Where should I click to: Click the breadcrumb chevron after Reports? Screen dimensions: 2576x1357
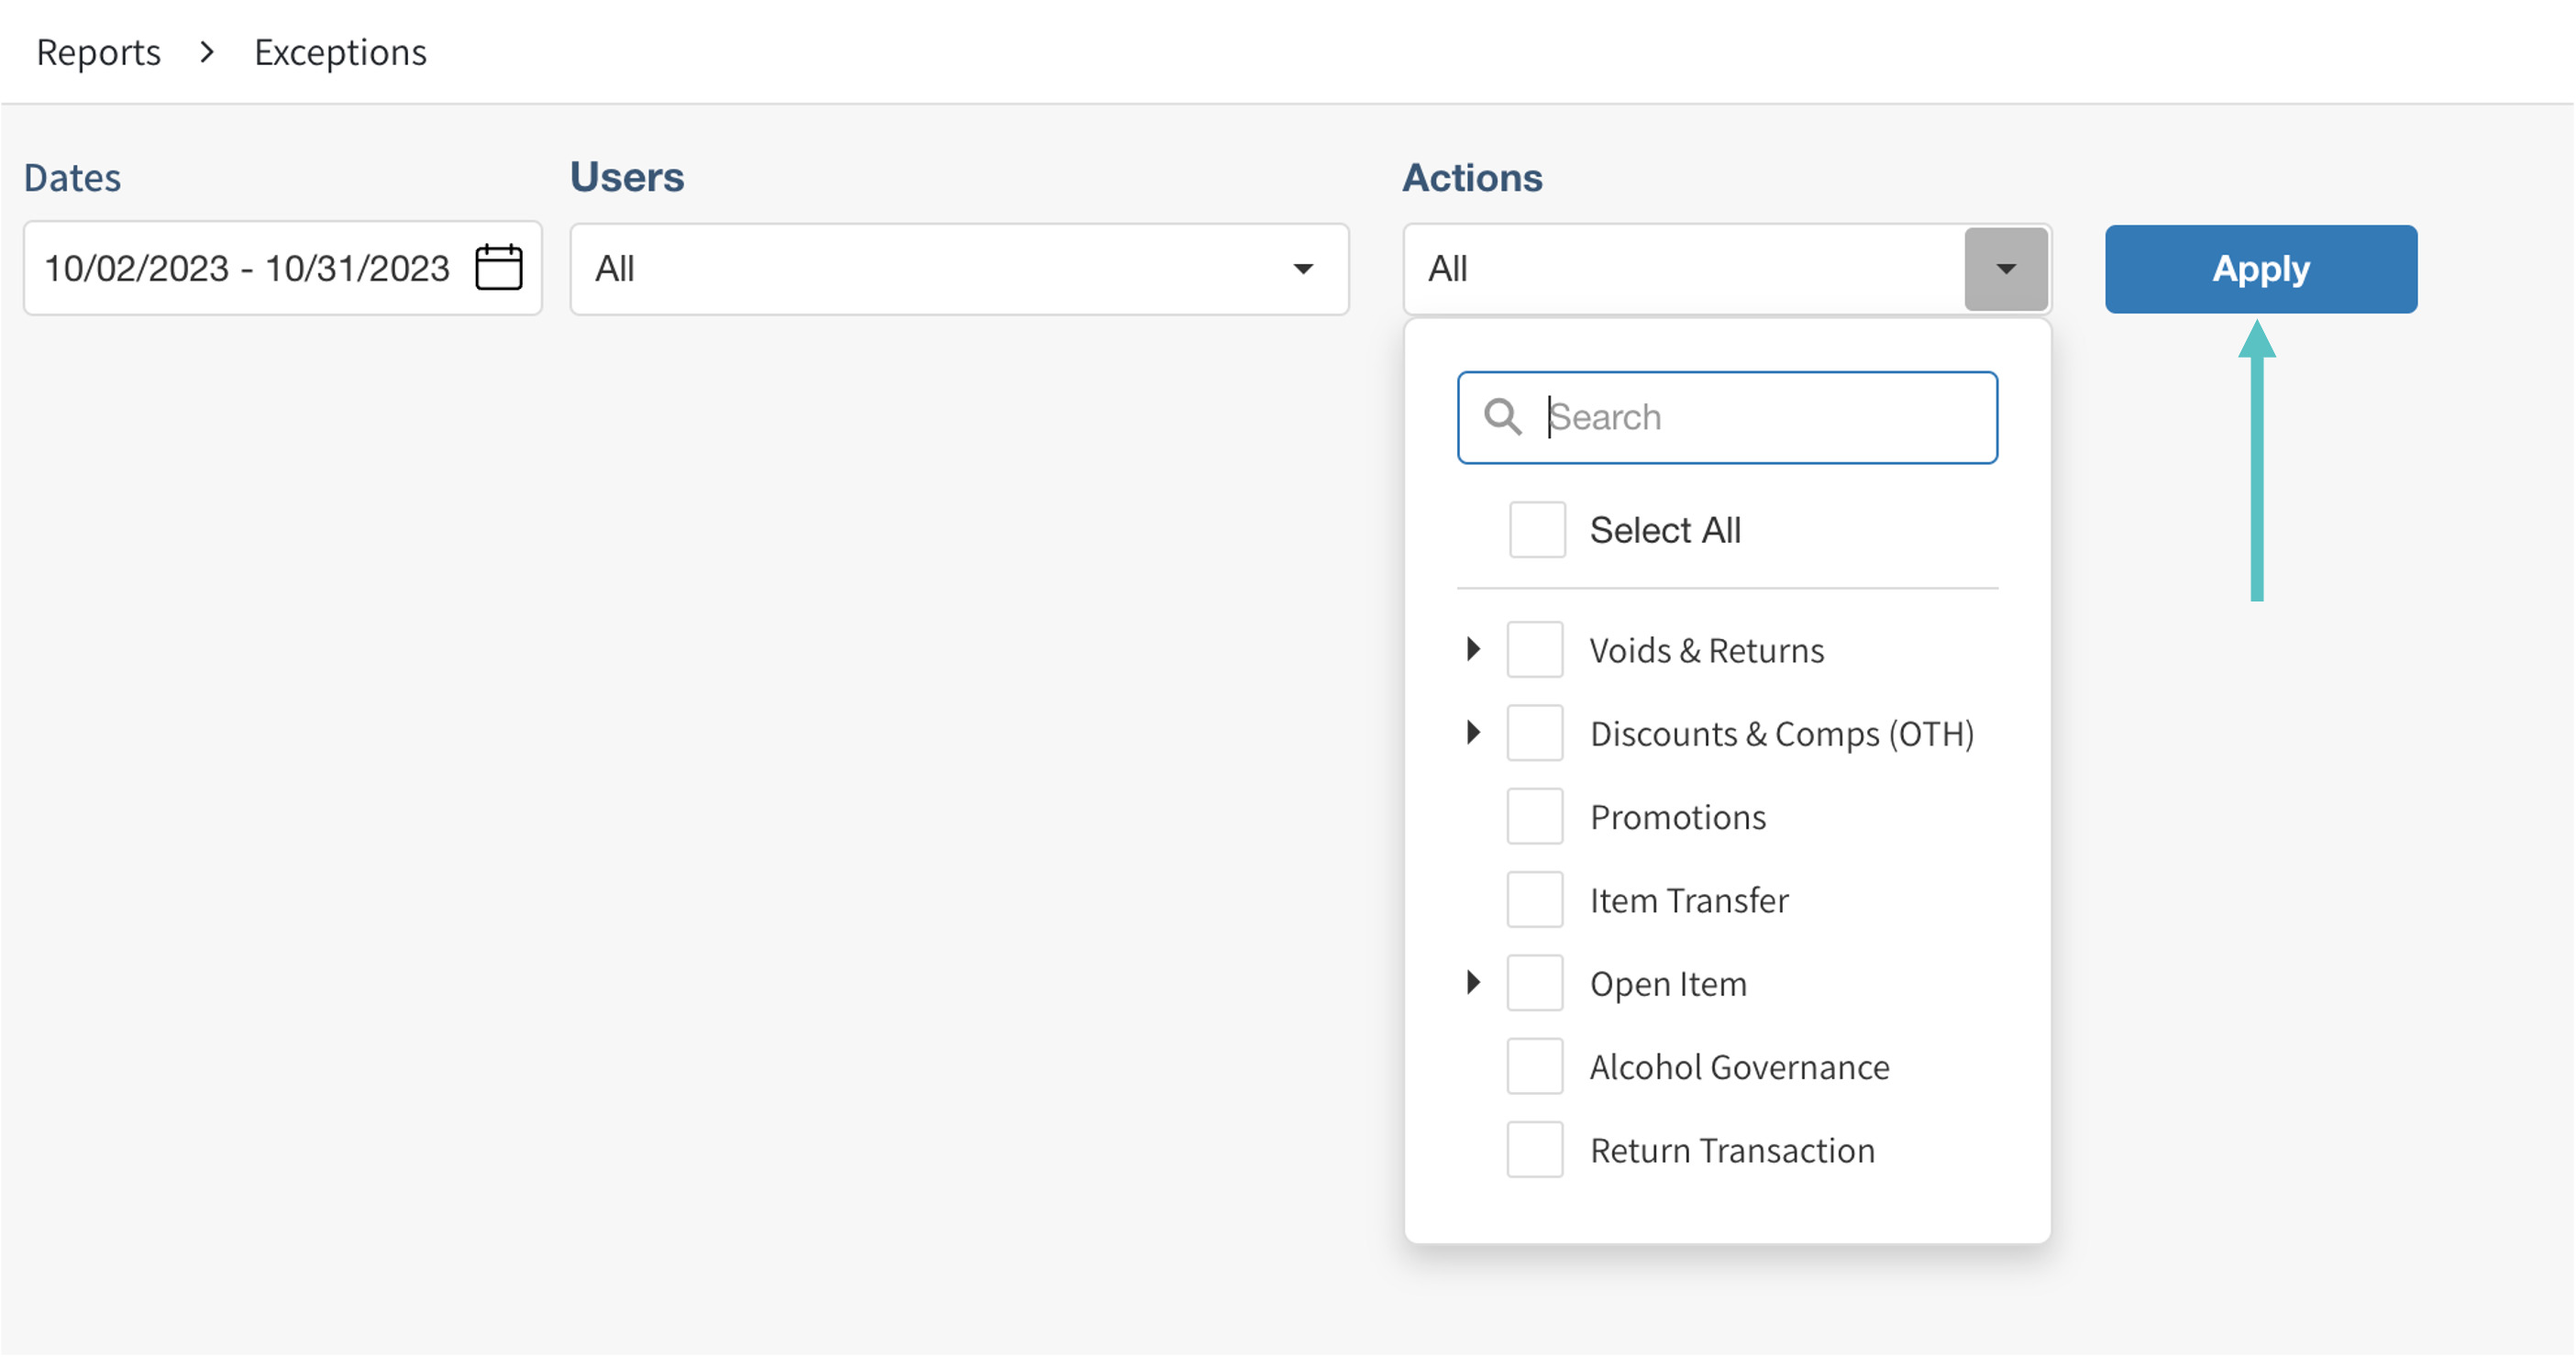click(207, 52)
